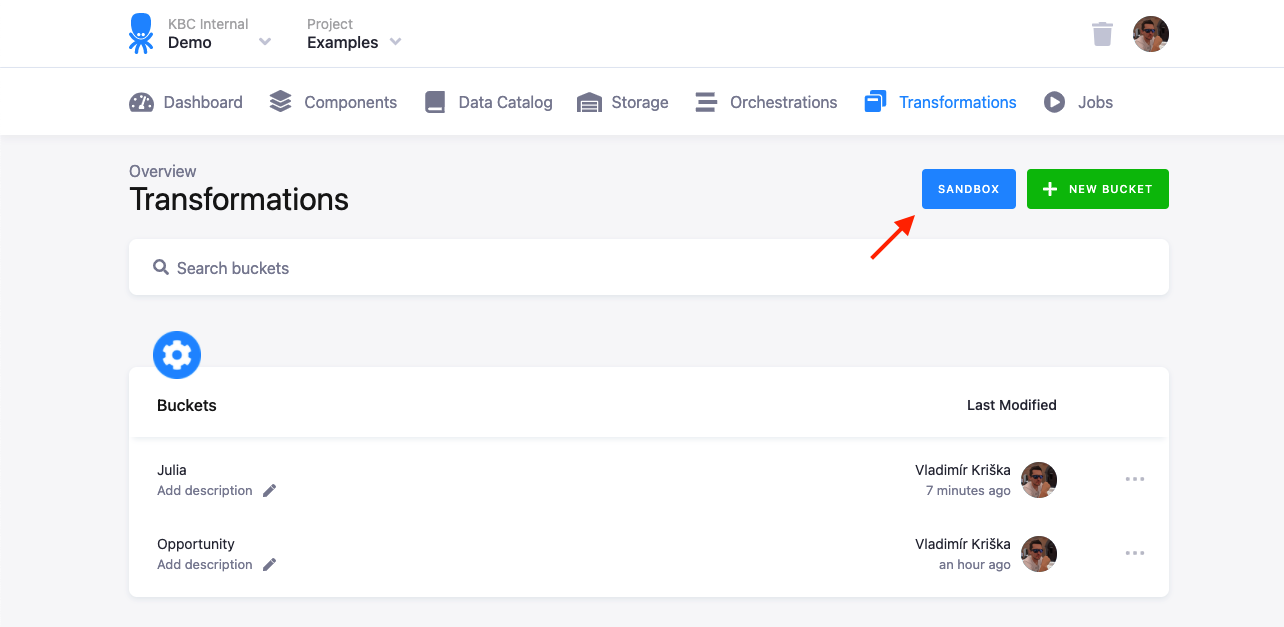The width and height of the screenshot is (1284, 627).
Task: Click the Transformations copy icon
Action: tap(875, 102)
